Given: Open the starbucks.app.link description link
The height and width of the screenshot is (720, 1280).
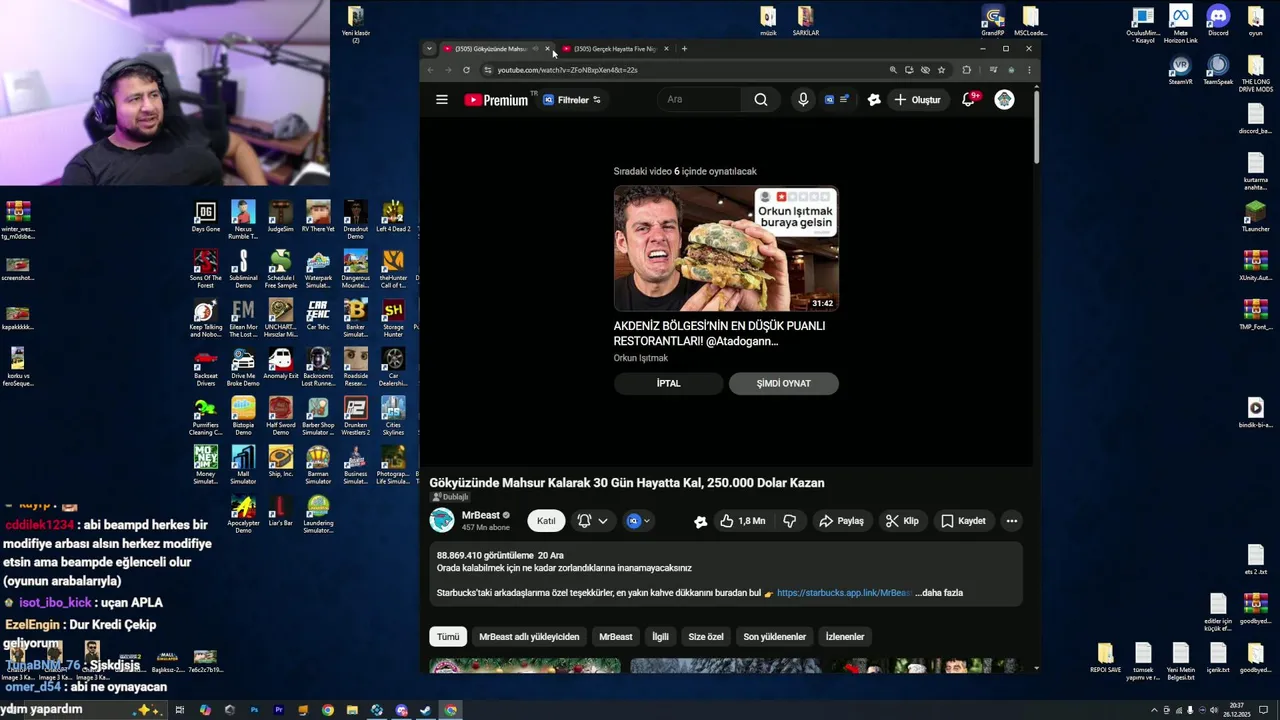Looking at the screenshot, I should coord(844,593).
